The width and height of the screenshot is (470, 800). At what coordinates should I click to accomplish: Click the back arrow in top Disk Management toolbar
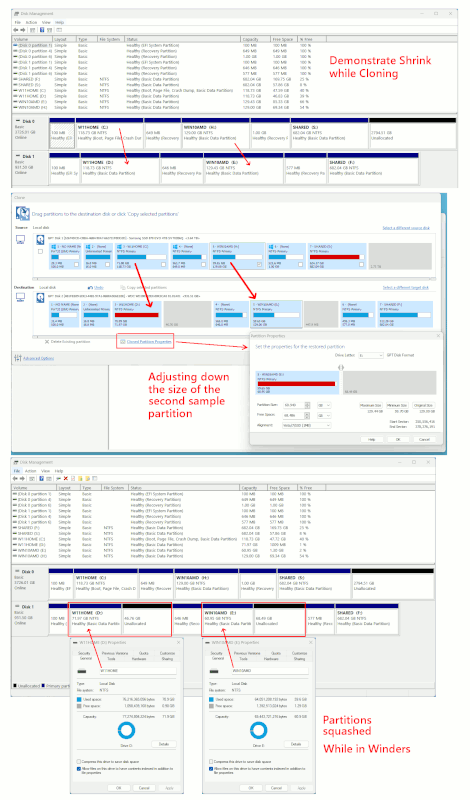point(15,30)
